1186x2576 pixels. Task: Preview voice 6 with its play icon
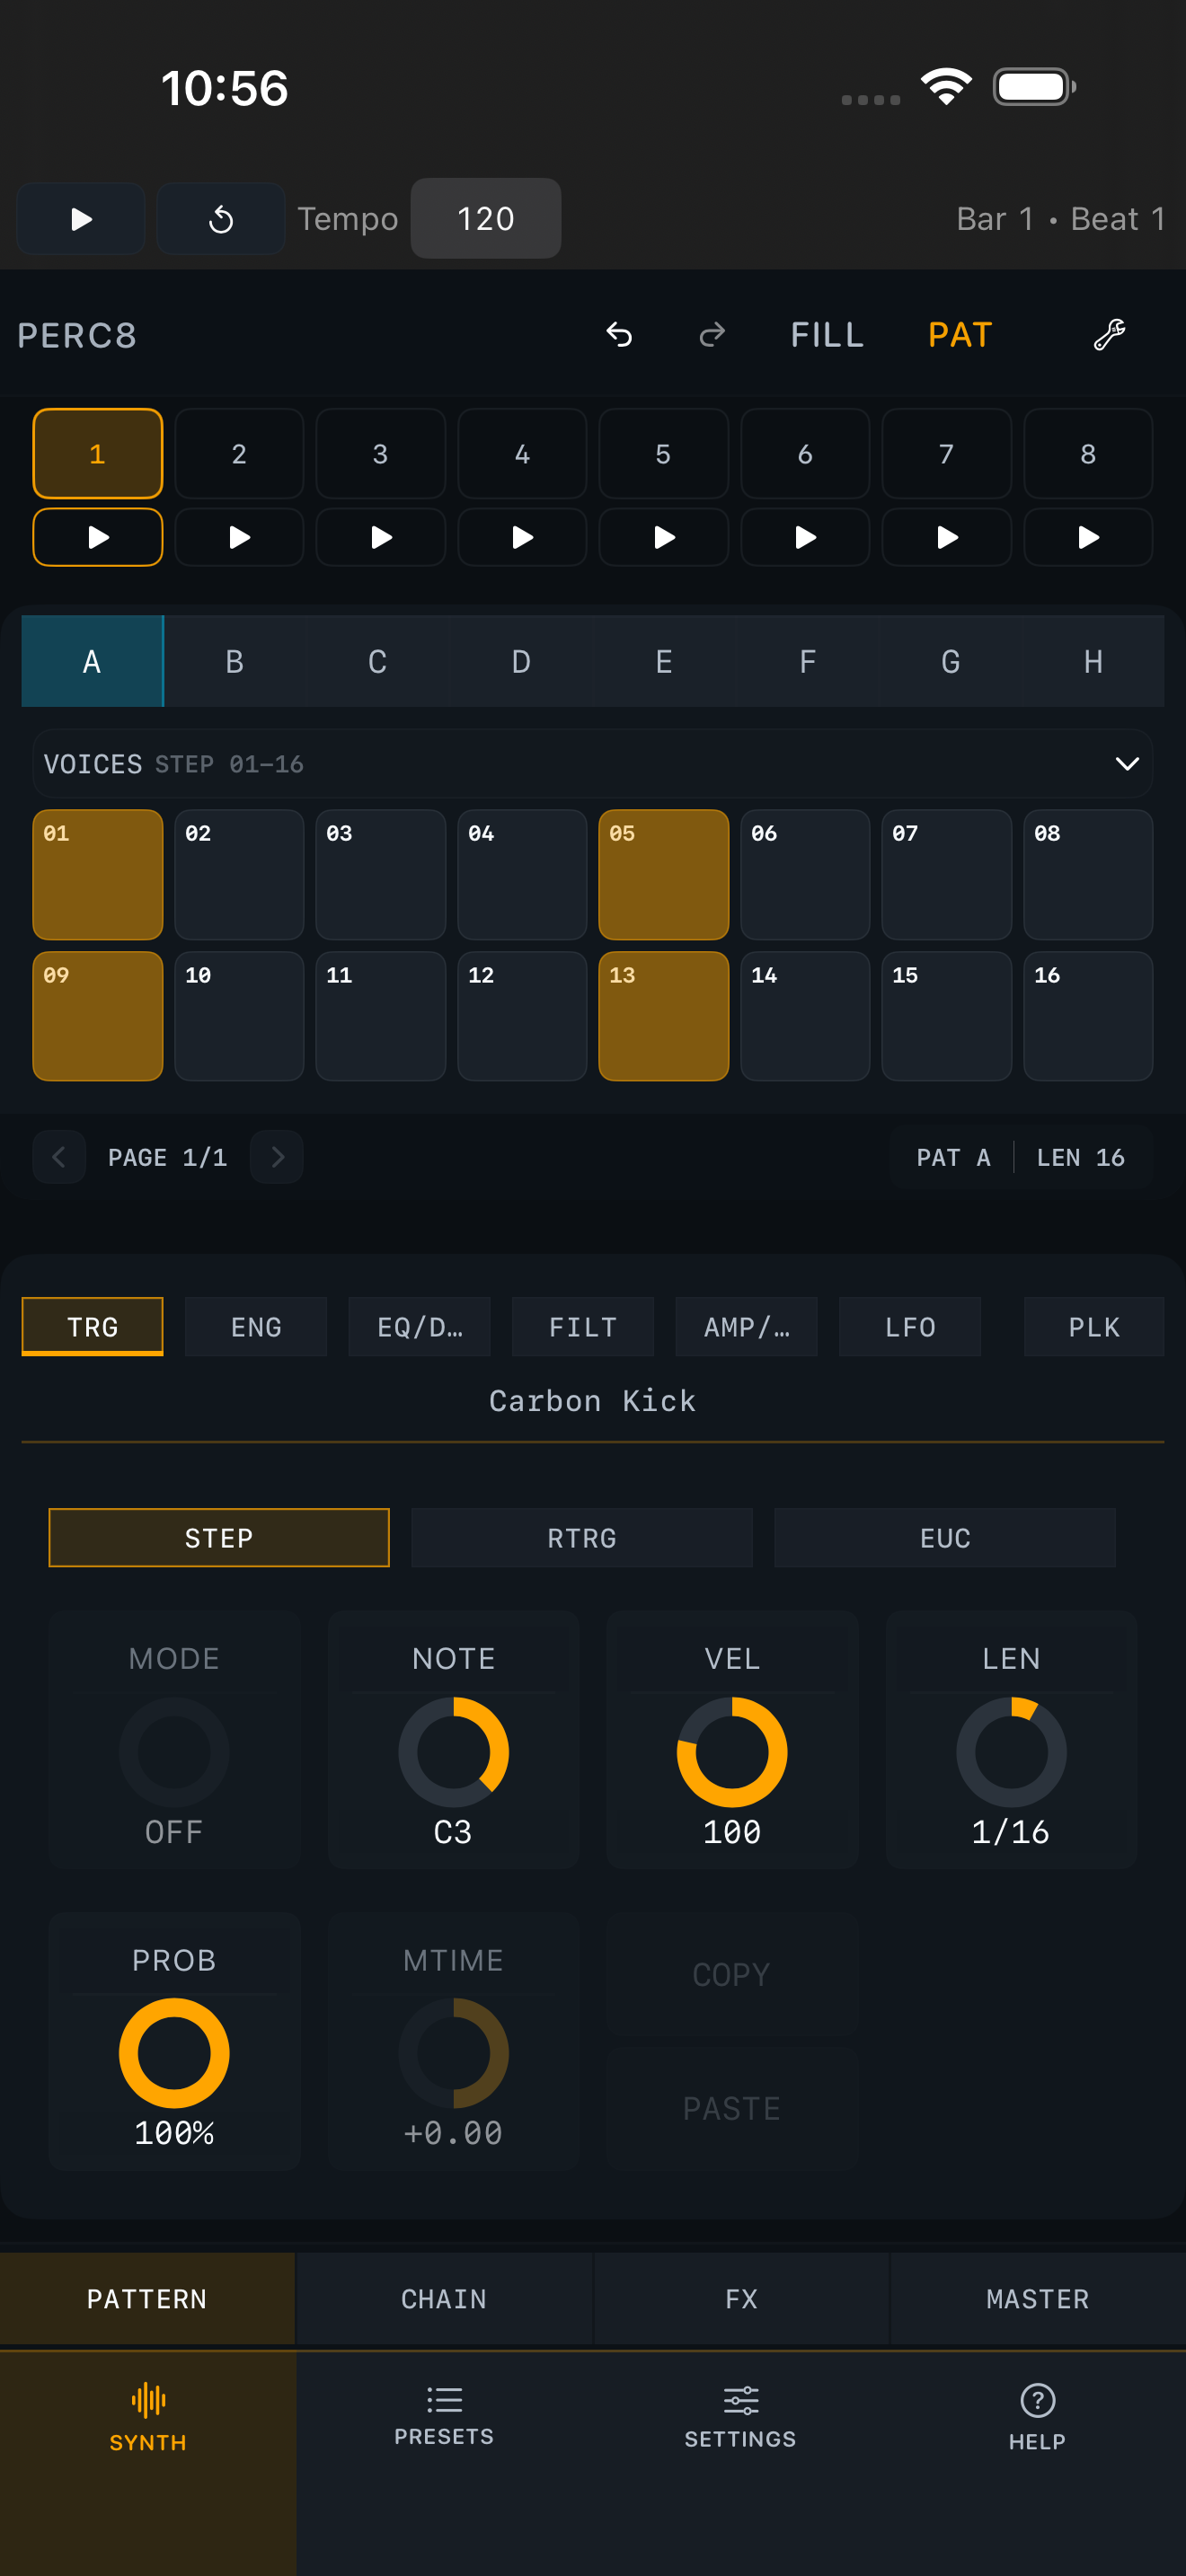pyautogui.click(x=805, y=538)
